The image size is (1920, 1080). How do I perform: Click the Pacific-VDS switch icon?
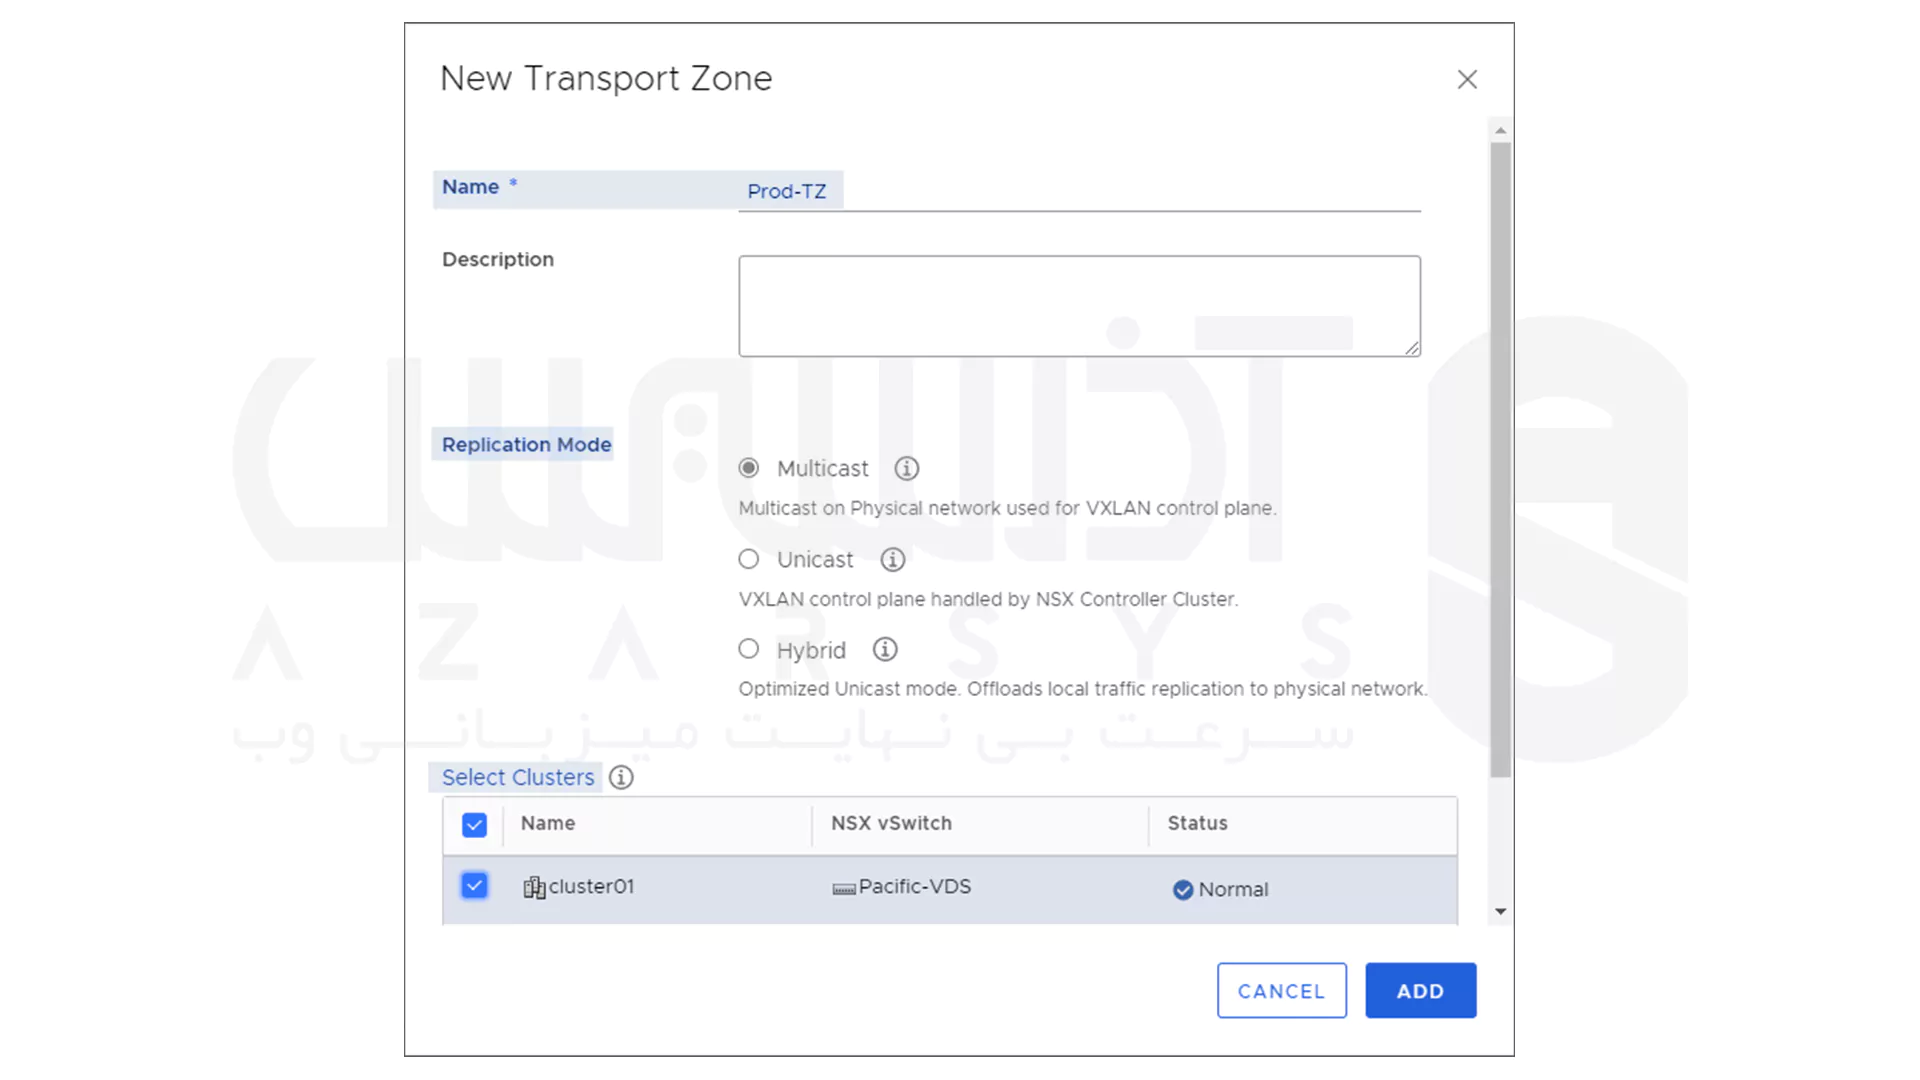click(x=844, y=888)
